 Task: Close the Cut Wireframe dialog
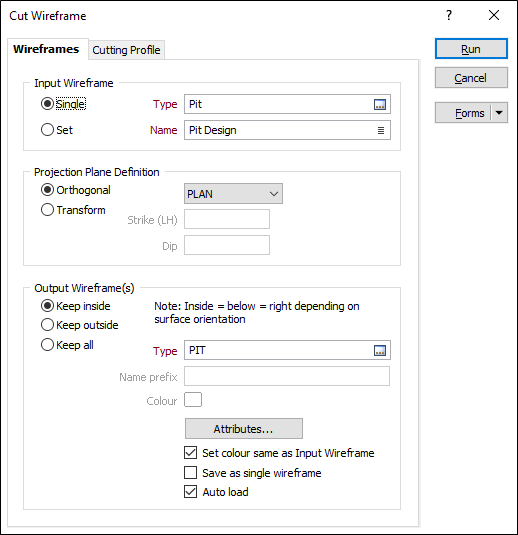[x=494, y=15]
